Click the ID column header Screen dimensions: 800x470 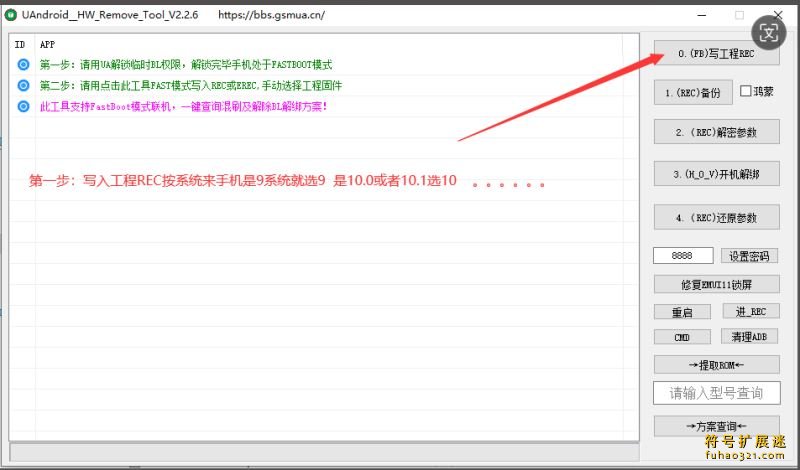click(x=20, y=44)
